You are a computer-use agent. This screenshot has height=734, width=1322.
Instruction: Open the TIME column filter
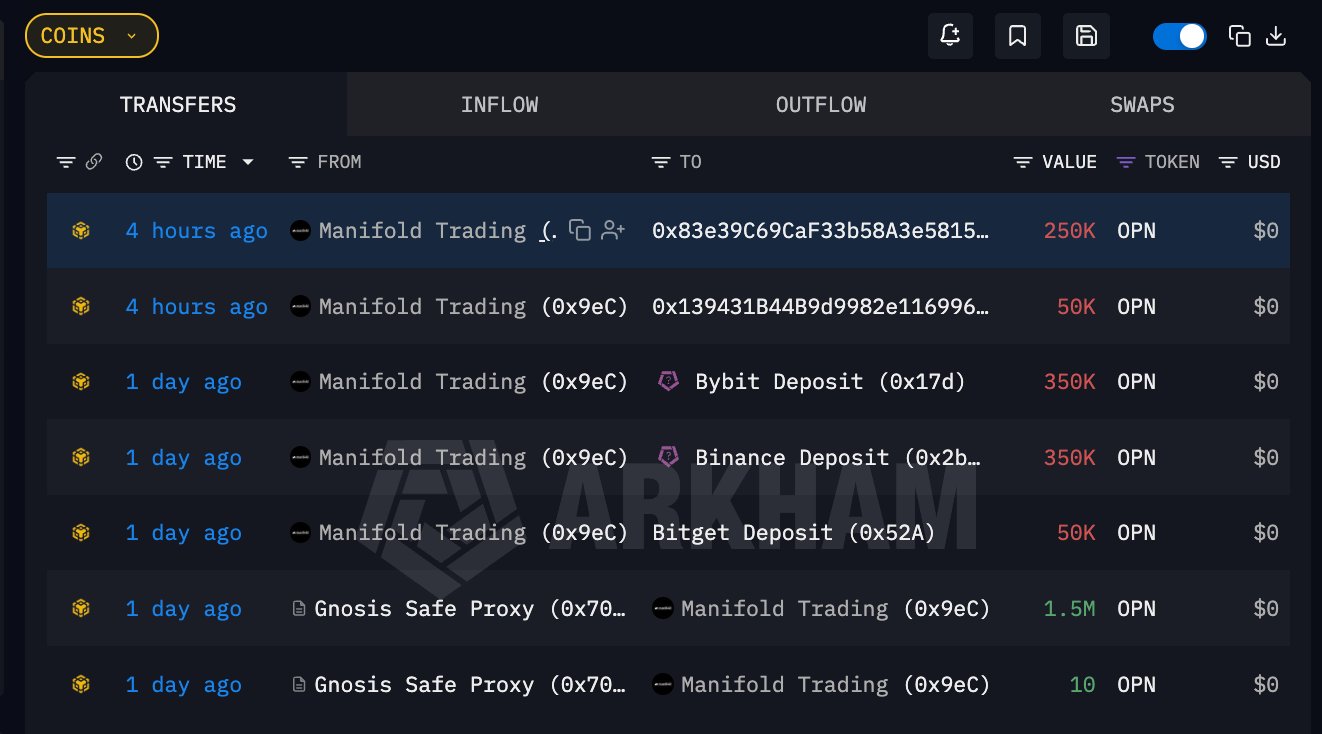(x=163, y=162)
